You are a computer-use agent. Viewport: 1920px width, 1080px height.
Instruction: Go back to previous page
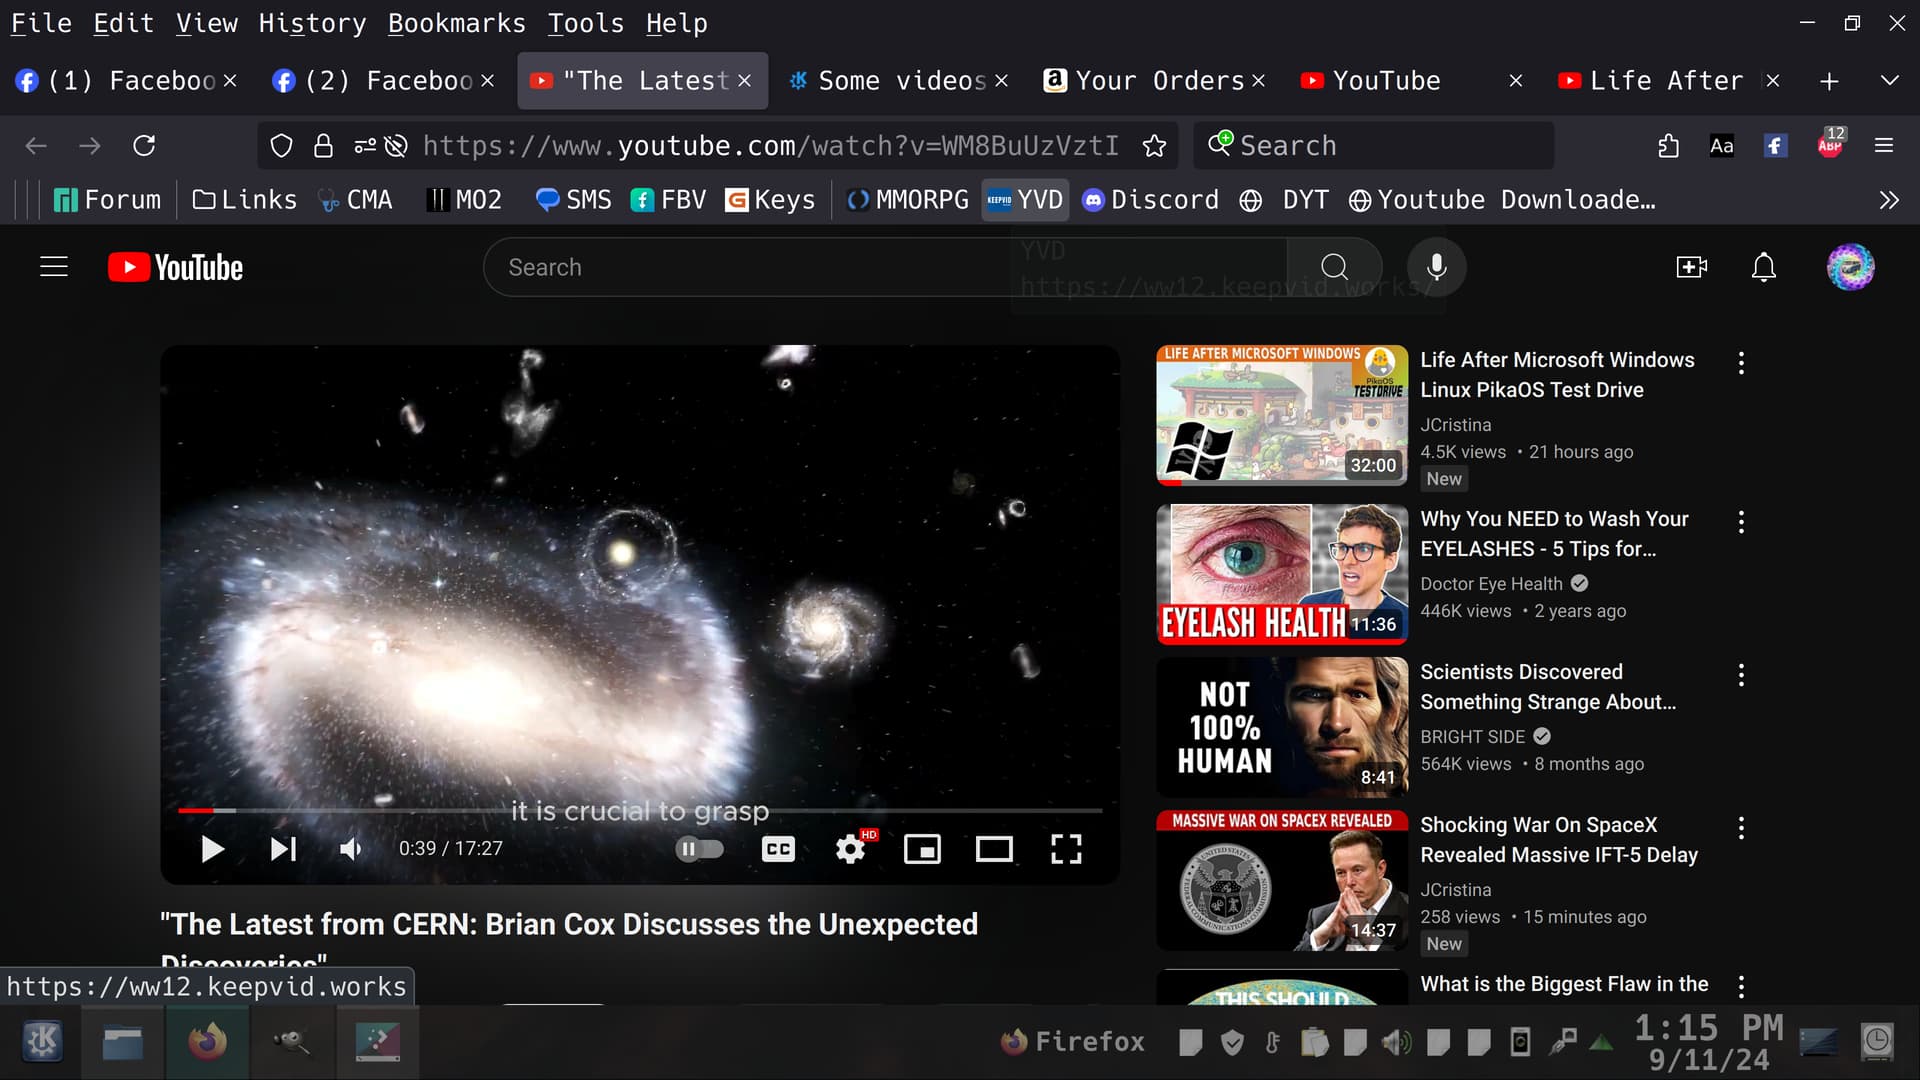(36, 146)
